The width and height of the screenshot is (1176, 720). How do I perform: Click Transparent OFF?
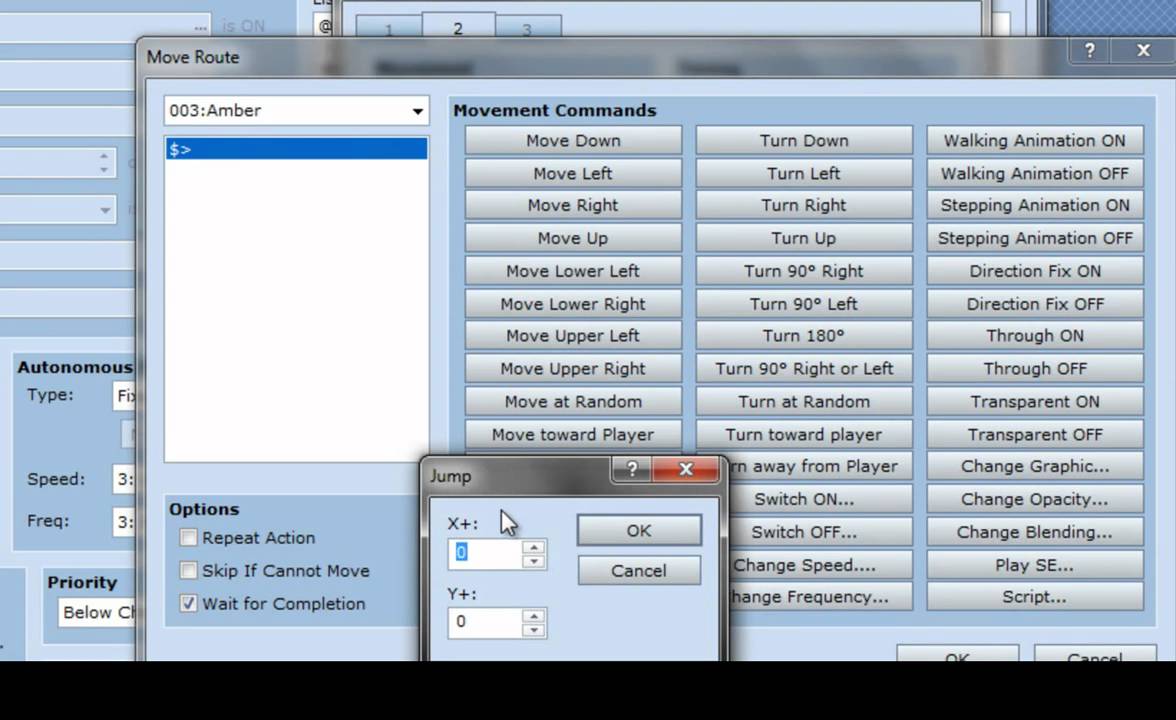click(x=1035, y=434)
